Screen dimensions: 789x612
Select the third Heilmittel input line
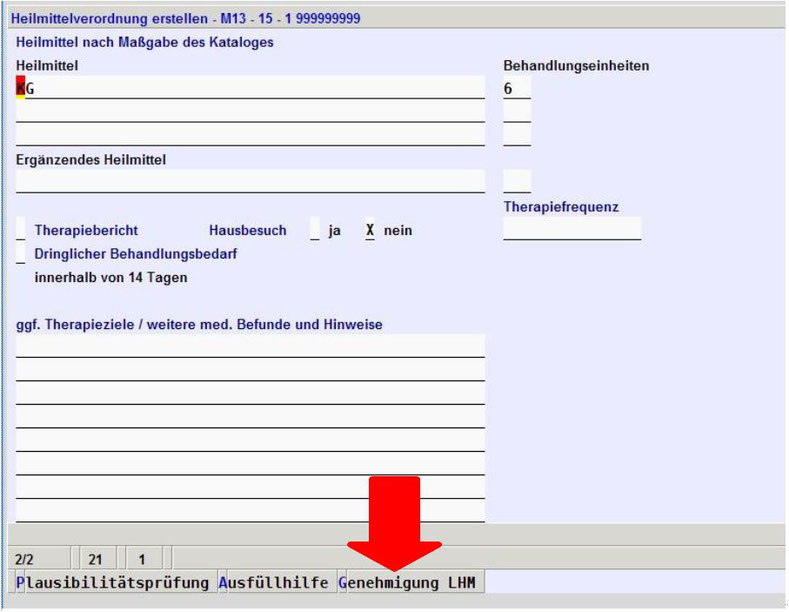[x=250, y=135]
